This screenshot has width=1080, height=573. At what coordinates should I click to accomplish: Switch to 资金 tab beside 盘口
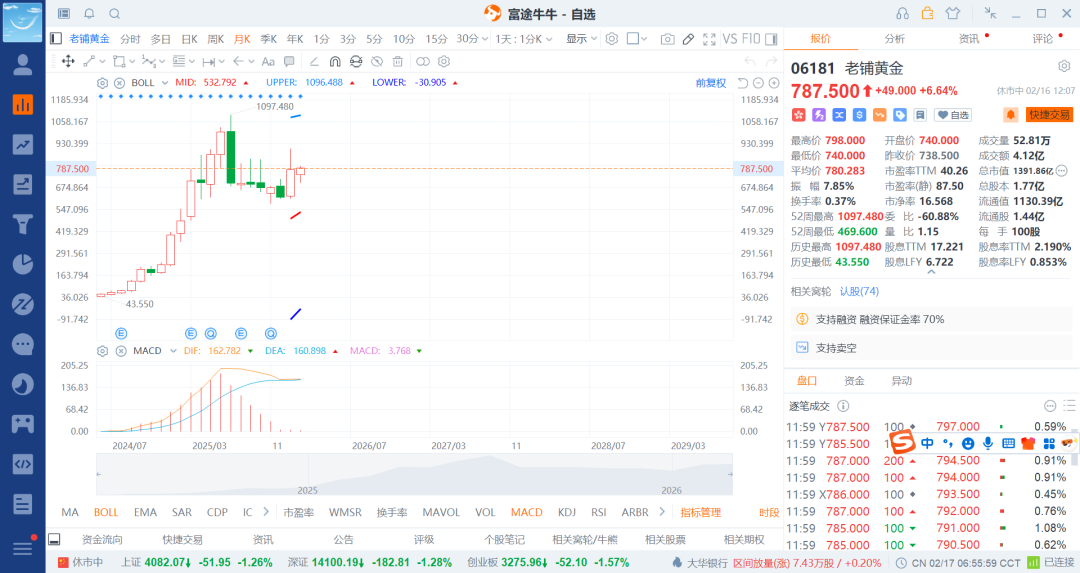854,380
